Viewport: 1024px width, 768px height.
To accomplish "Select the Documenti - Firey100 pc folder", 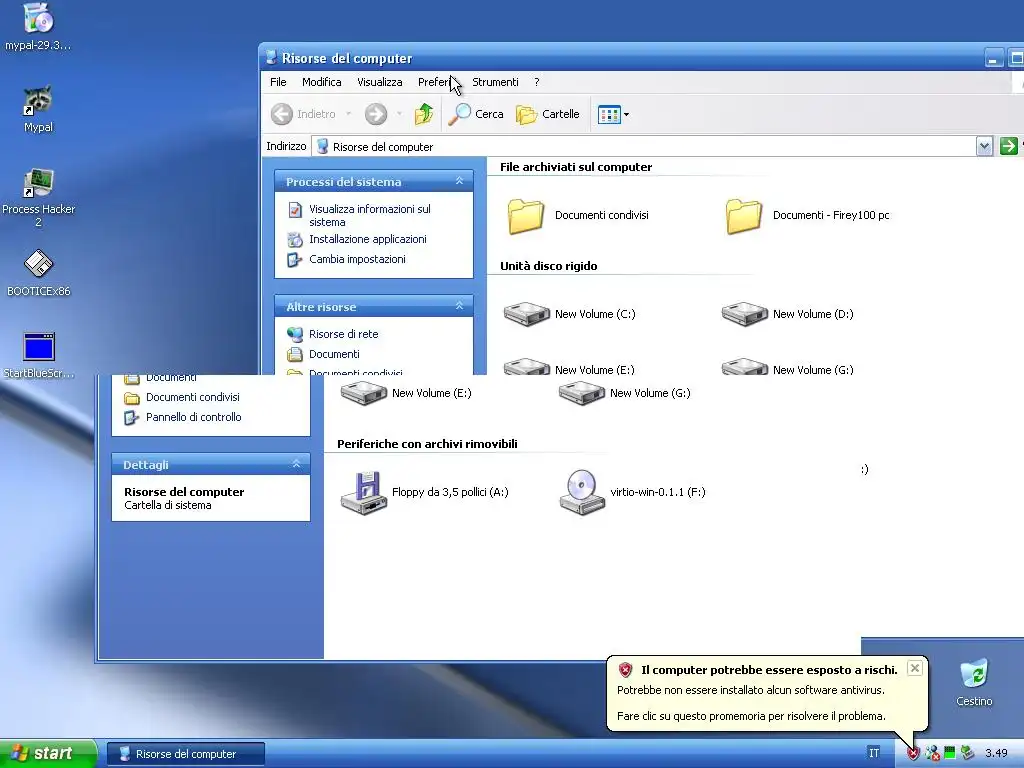I will [807, 216].
